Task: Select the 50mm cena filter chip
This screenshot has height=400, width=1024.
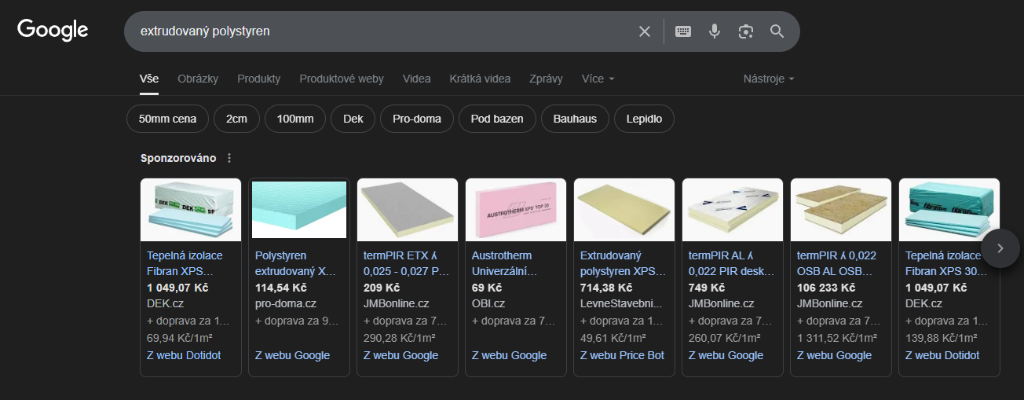Action: (167, 119)
